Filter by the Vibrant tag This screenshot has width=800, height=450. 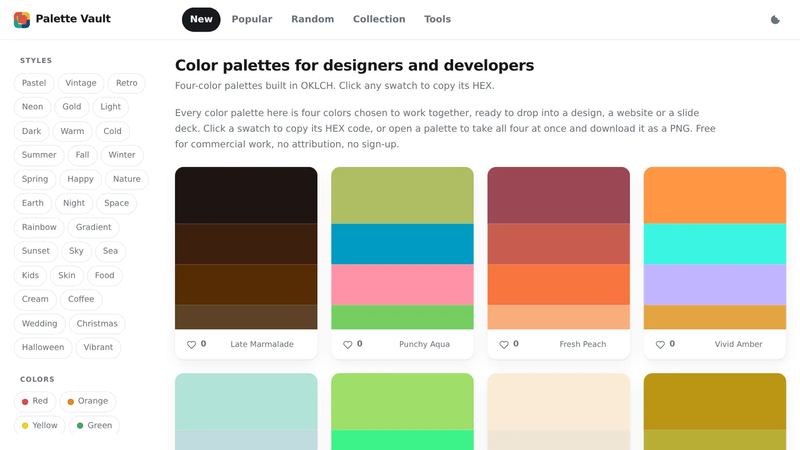click(98, 347)
